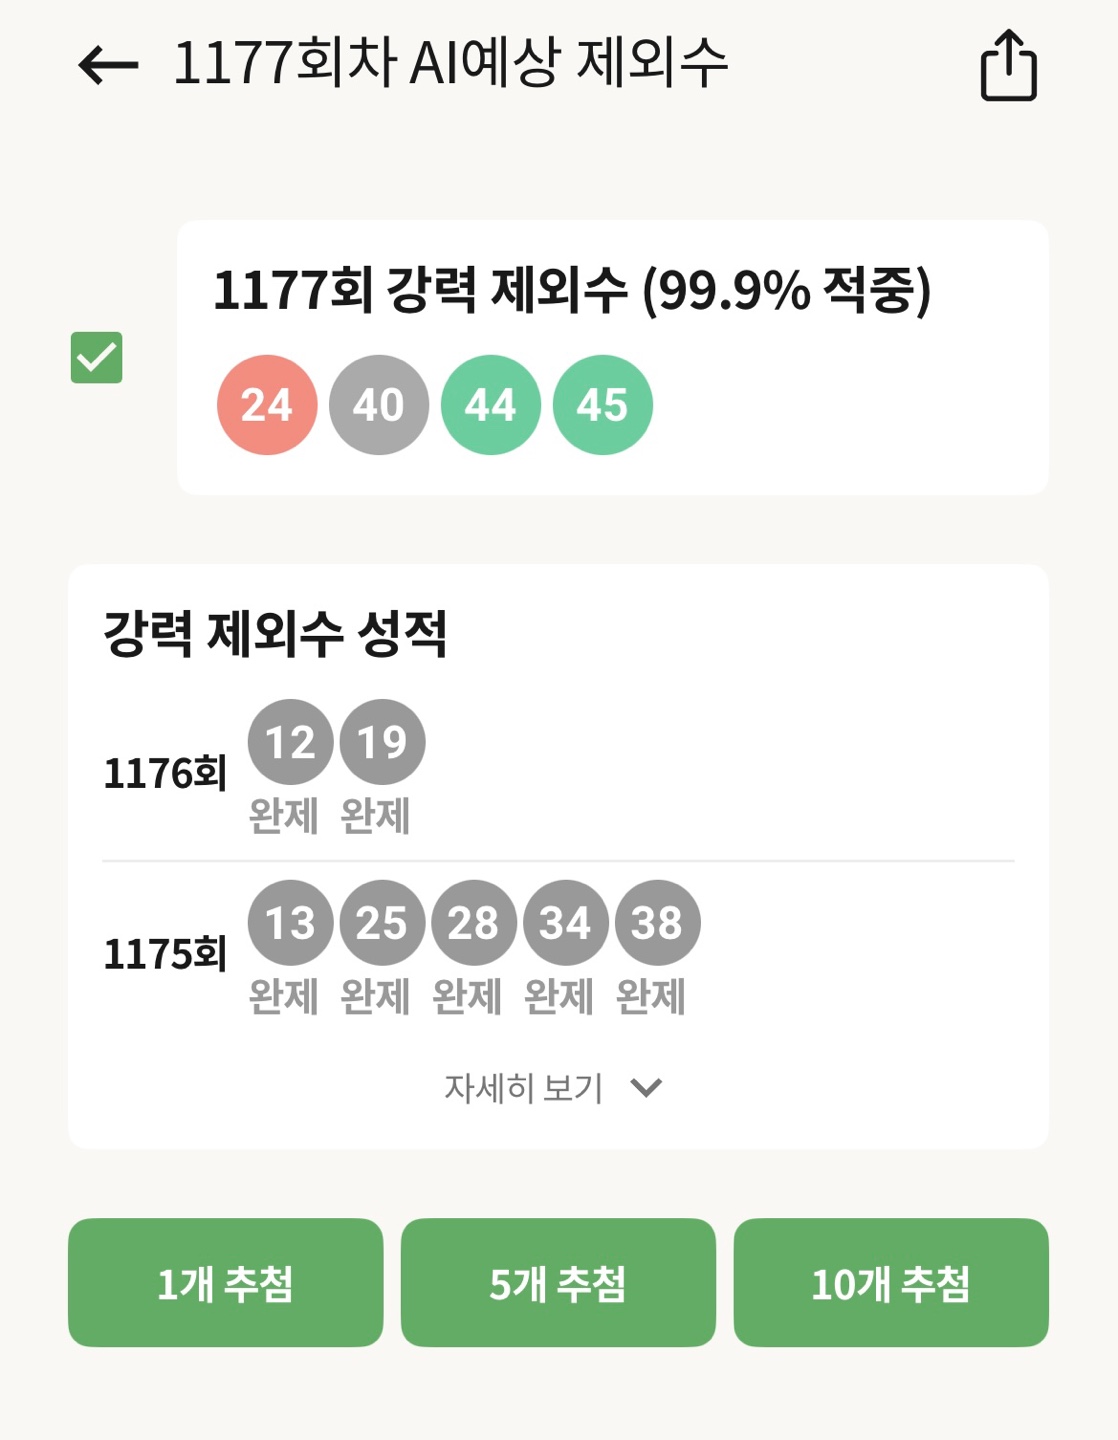
Task: Select the gray number 40 ball
Action: (x=379, y=405)
